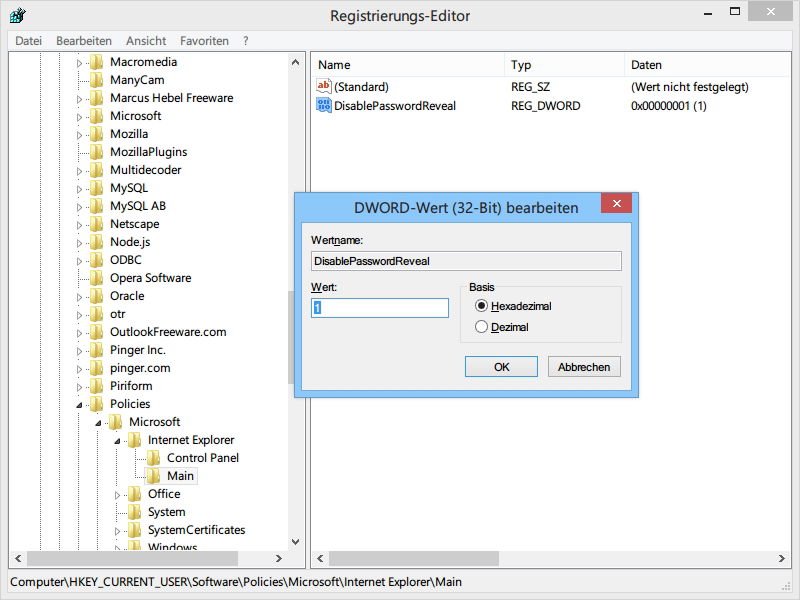Expand the pinger.com tree node

79,369
